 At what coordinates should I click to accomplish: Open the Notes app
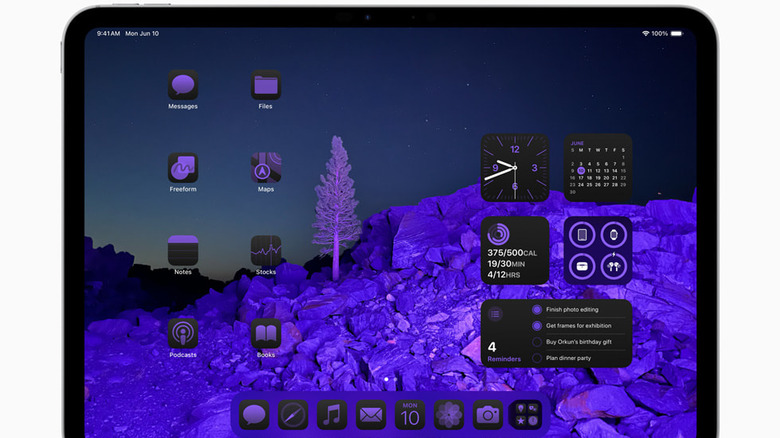182,251
